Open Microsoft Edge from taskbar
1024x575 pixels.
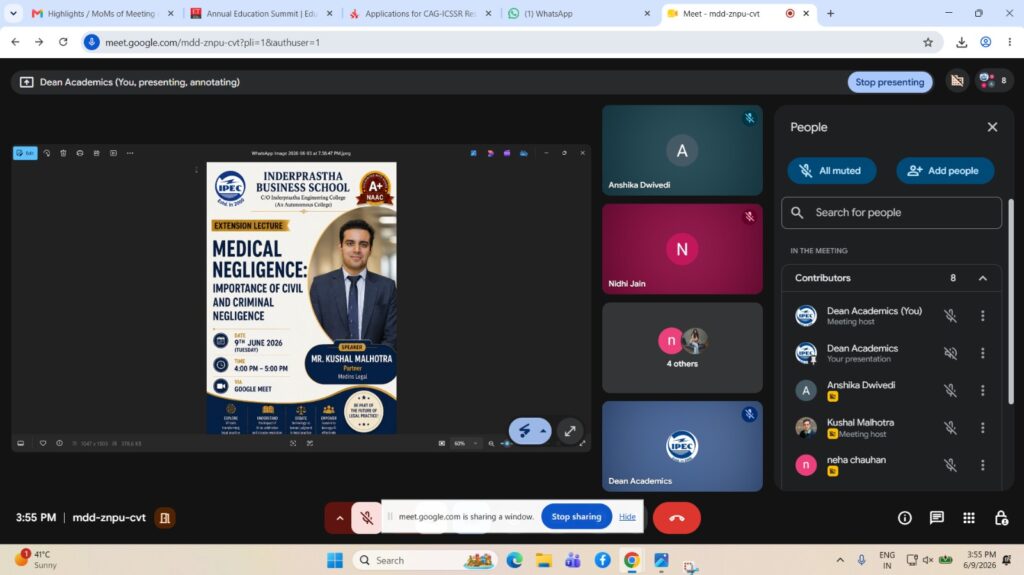pos(514,560)
